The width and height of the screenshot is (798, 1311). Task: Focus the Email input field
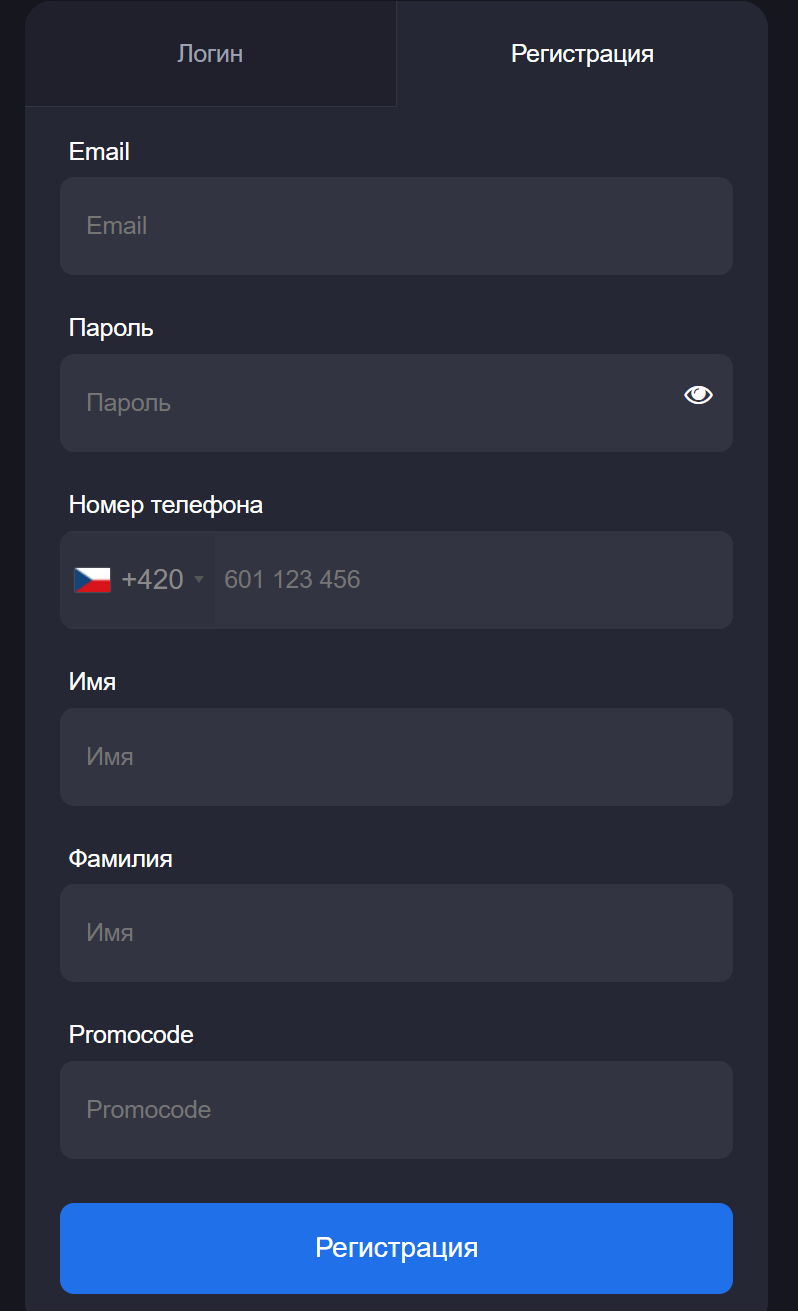click(396, 226)
